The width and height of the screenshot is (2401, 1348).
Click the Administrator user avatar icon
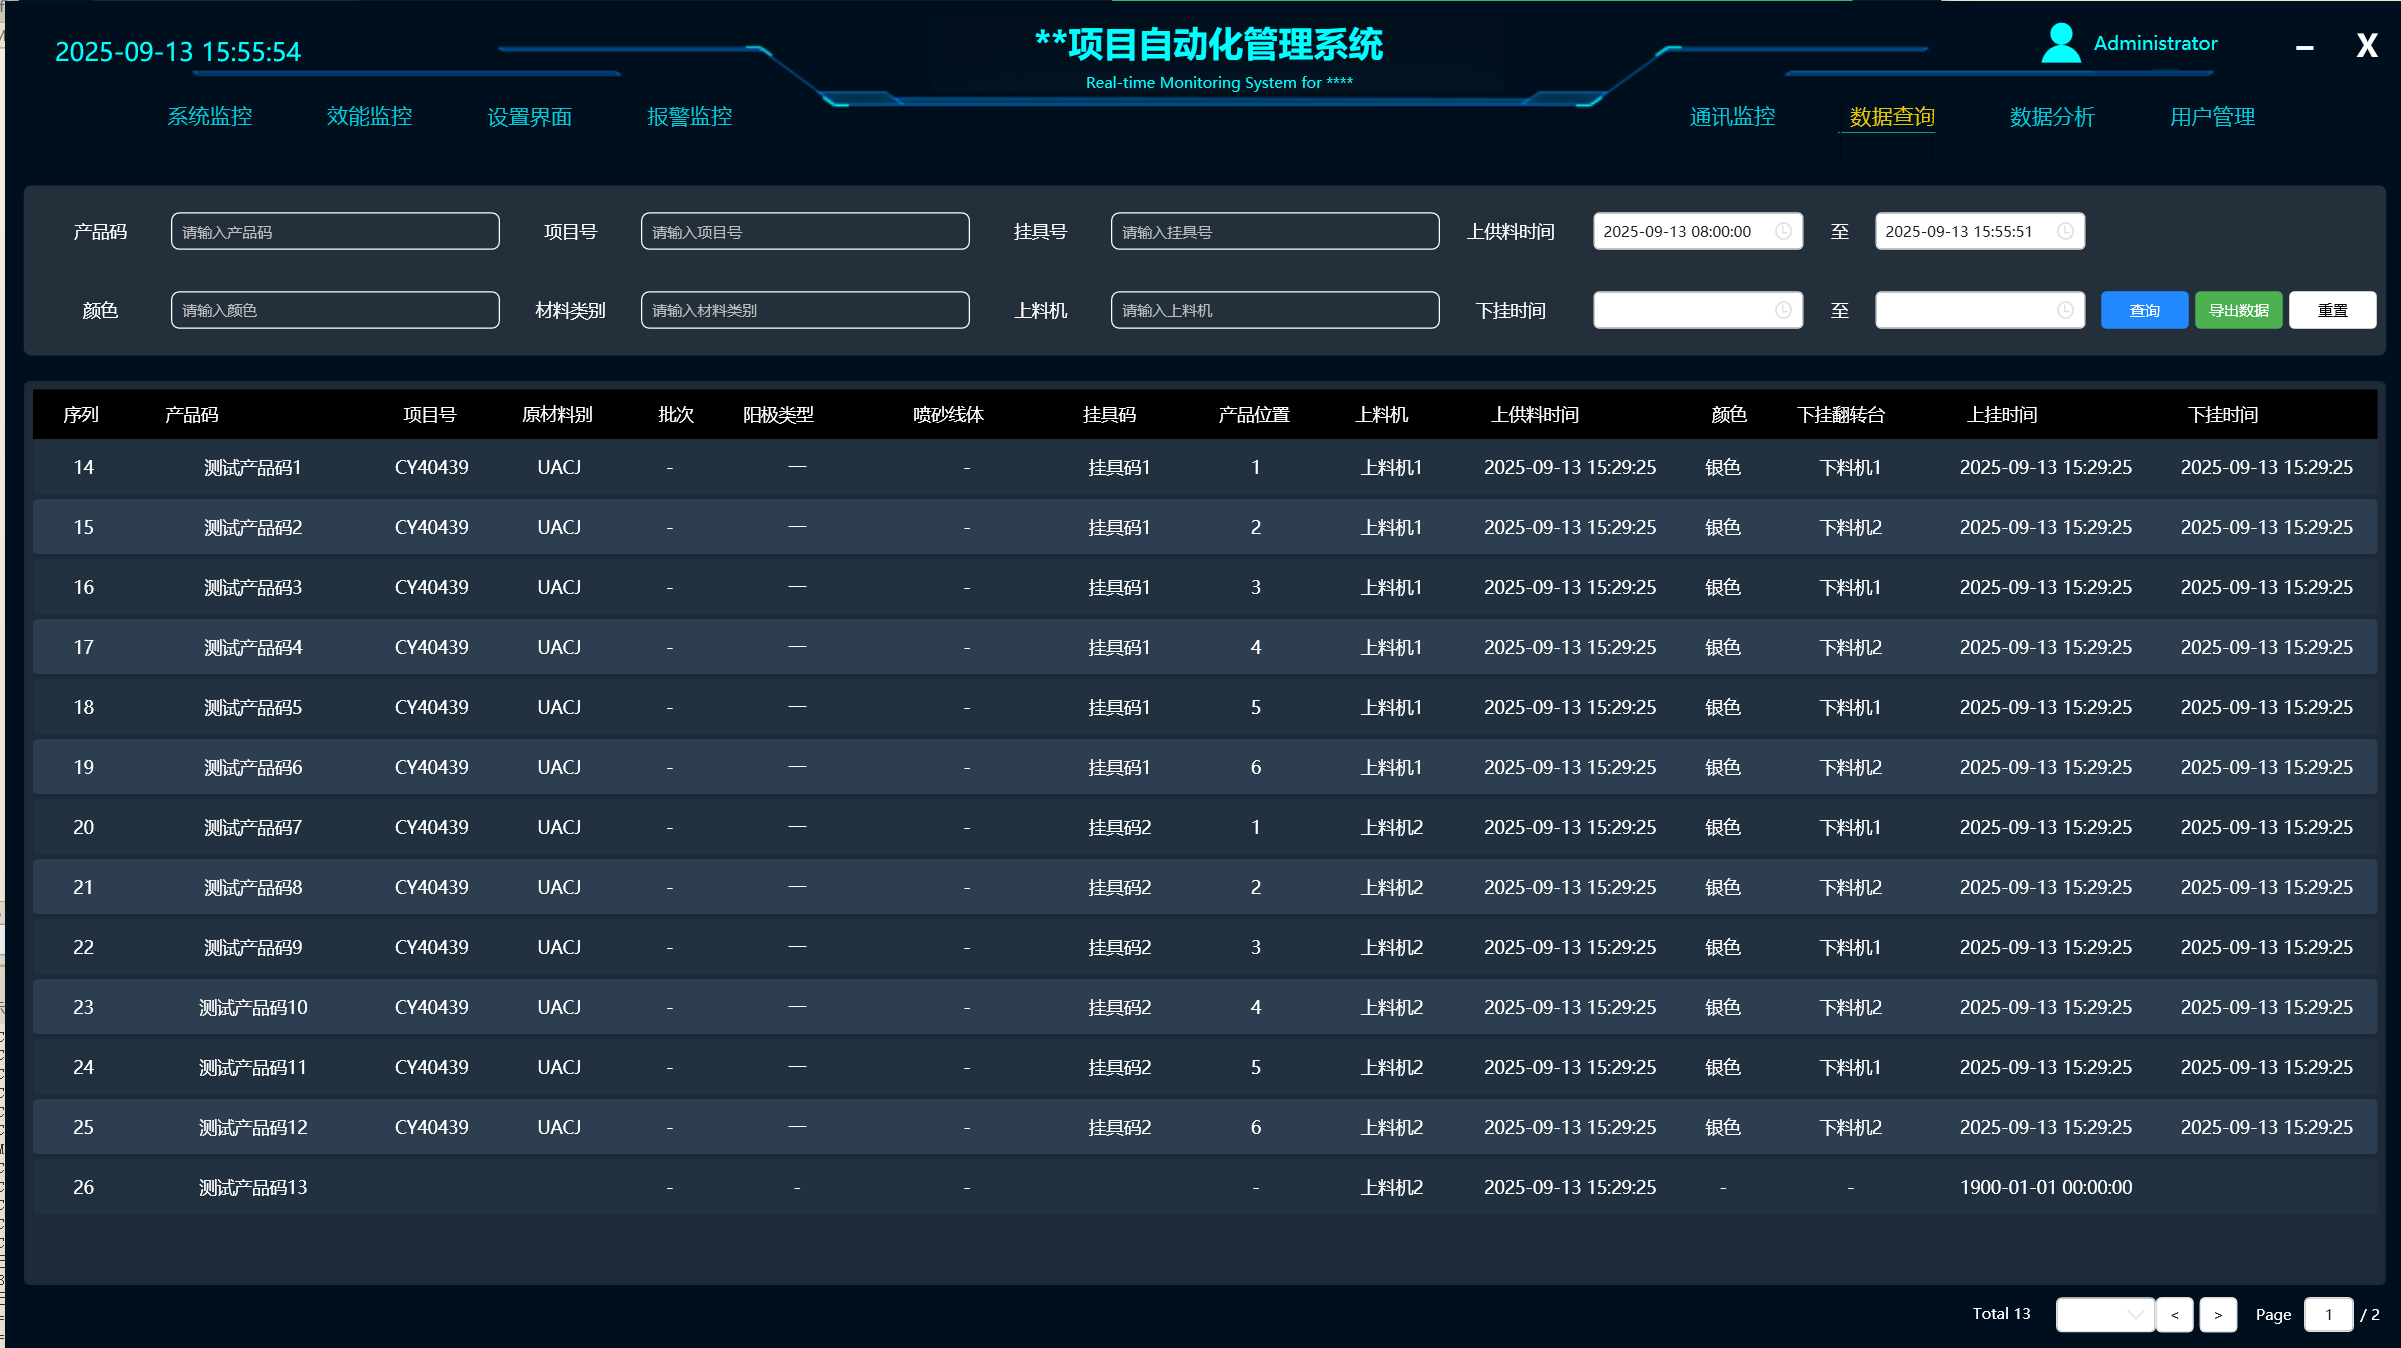pos(2060,43)
